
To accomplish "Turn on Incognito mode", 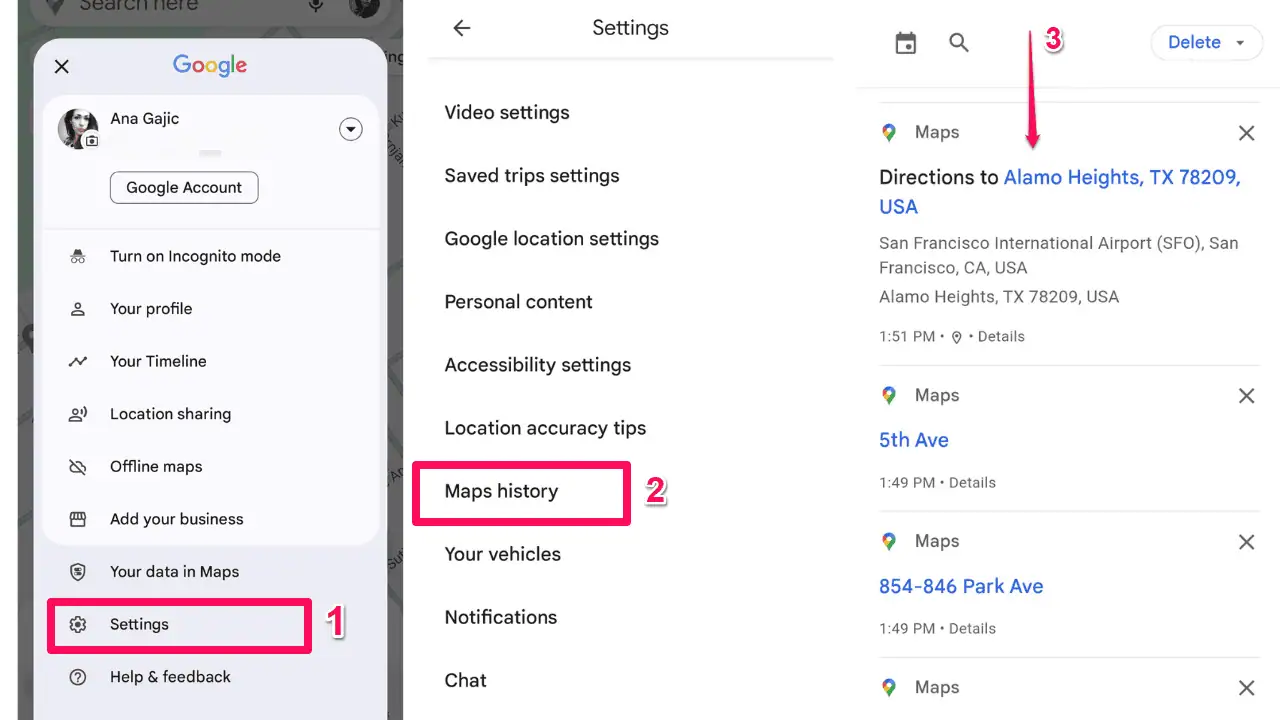I will tap(195, 256).
